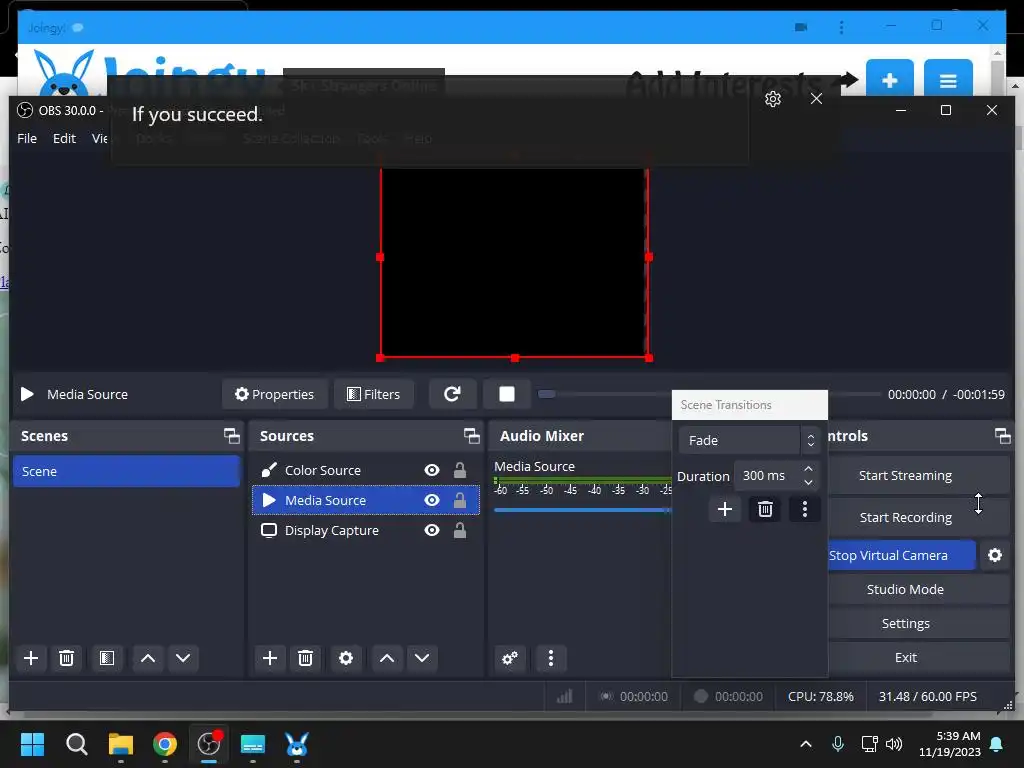This screenshot has width=1024, height=768.
Task: Select the Scene item in Scenes
Action: [126, 471]
